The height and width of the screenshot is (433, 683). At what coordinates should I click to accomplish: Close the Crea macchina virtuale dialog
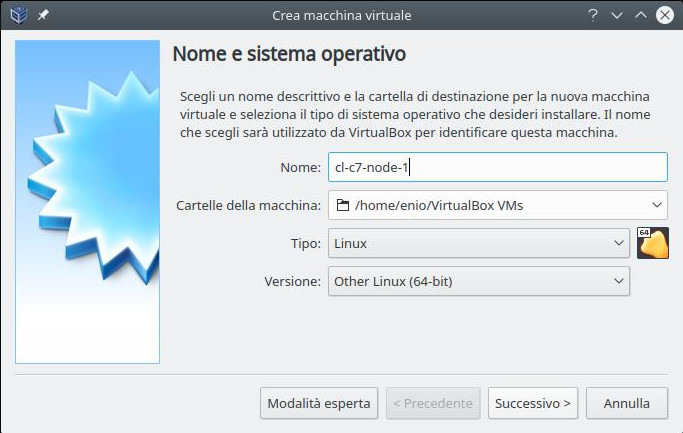(664, 15)
